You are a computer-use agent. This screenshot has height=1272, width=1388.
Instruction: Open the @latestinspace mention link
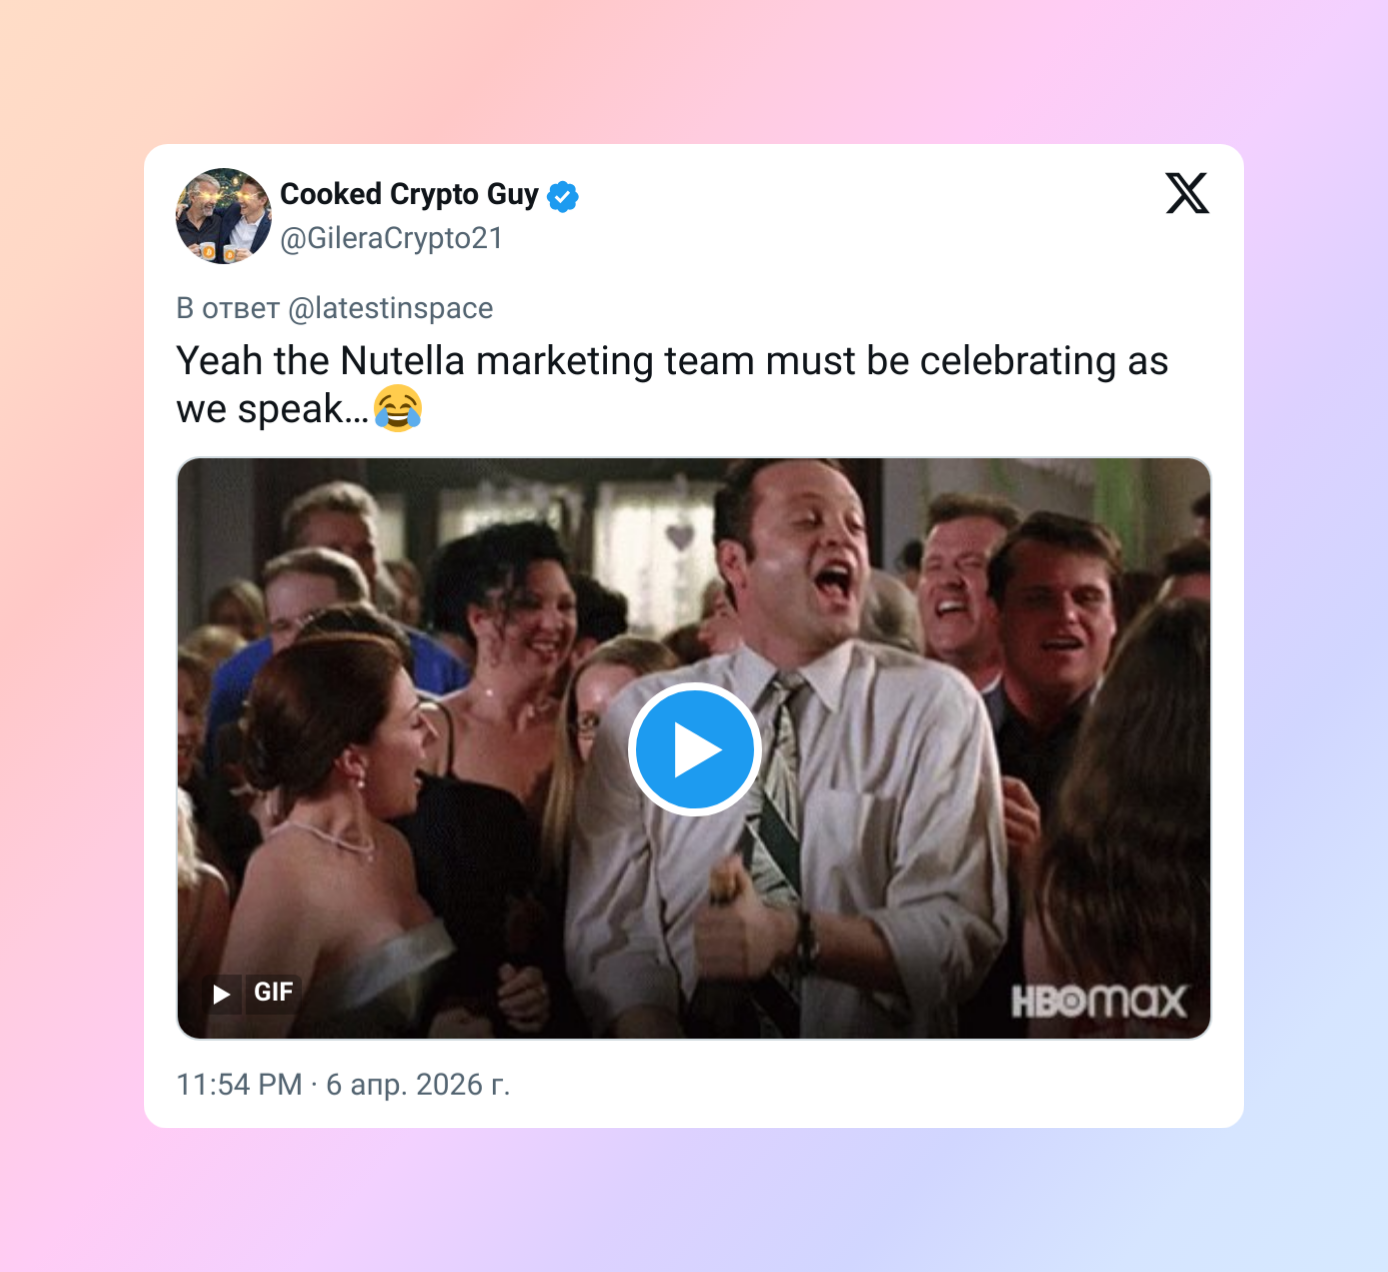click(390, 308)
